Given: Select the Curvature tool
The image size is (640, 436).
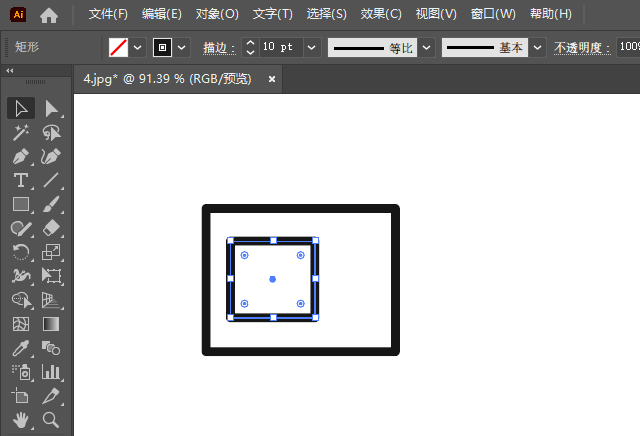Looking at the screenshot, I should (x=51, y=156).
